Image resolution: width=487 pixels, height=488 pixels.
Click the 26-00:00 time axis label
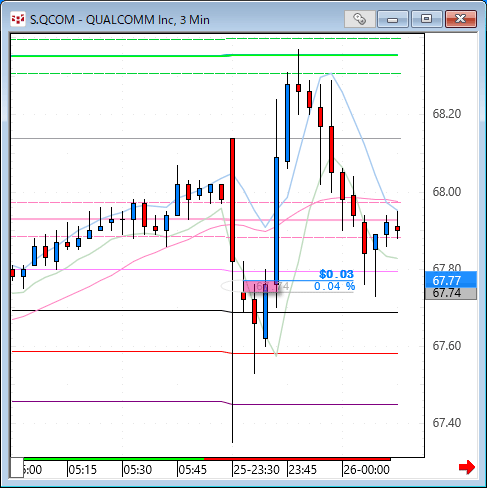tap(367, 470)
